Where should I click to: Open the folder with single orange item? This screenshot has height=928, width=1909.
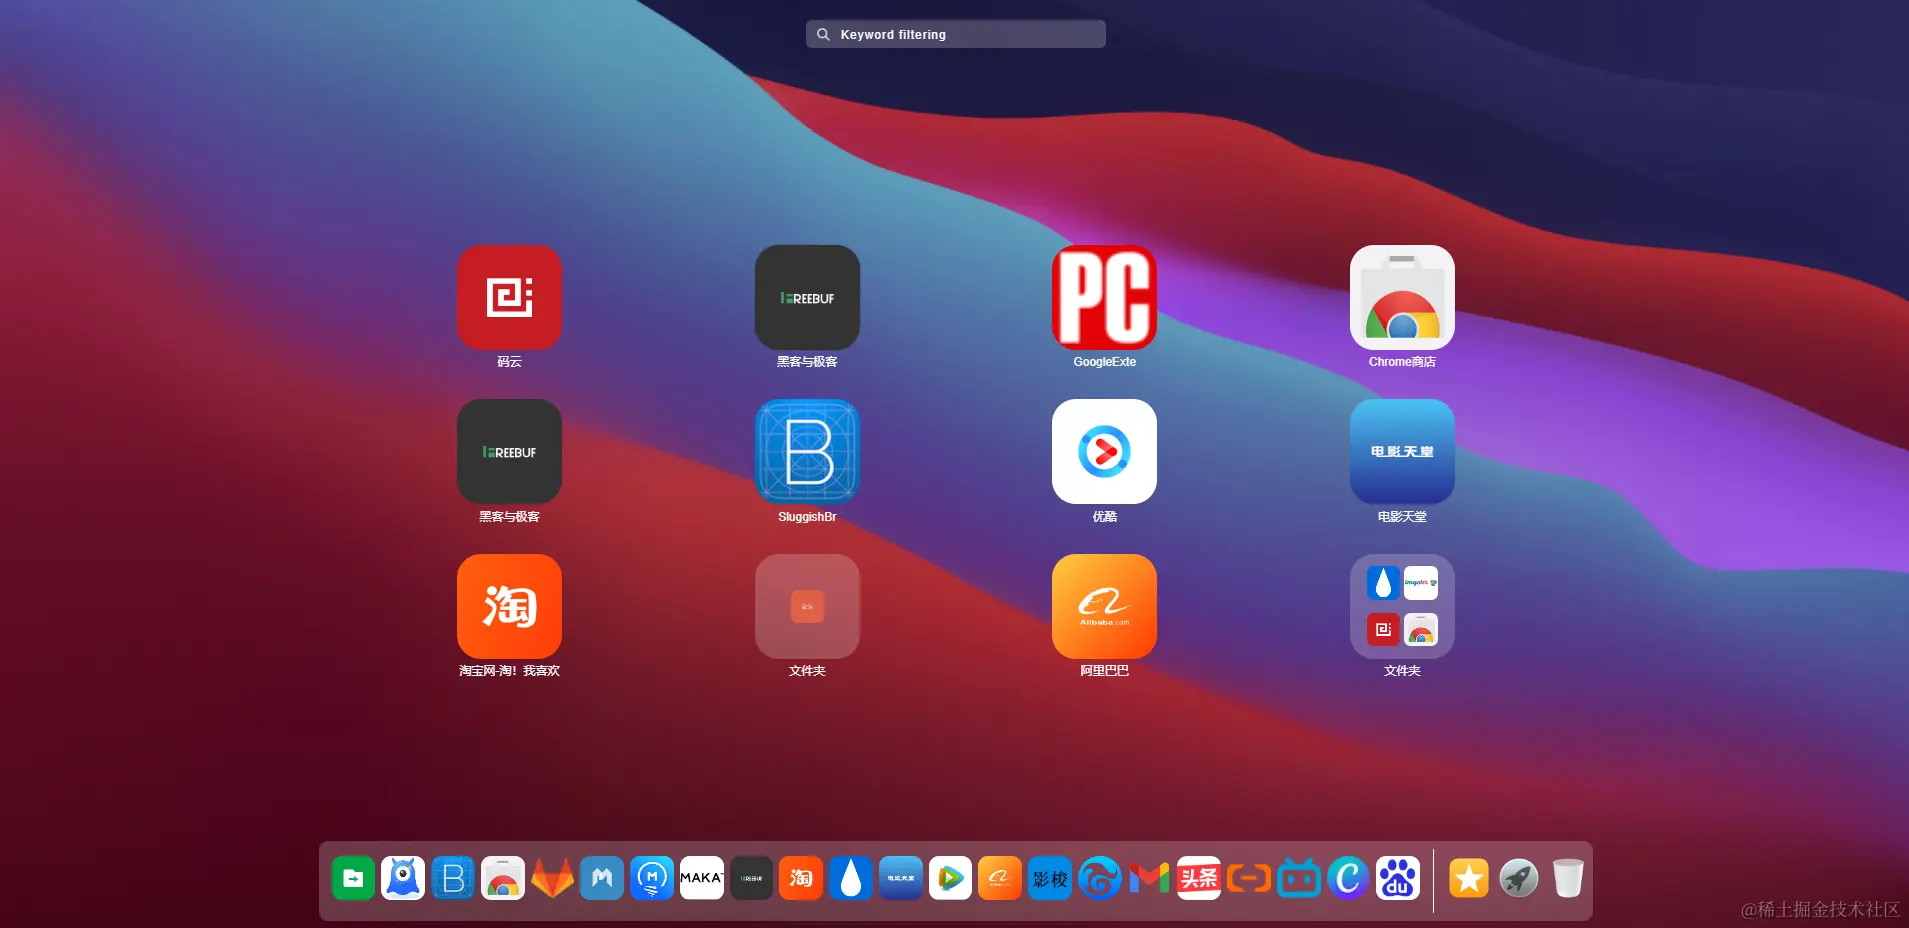(x=807, y=606)
